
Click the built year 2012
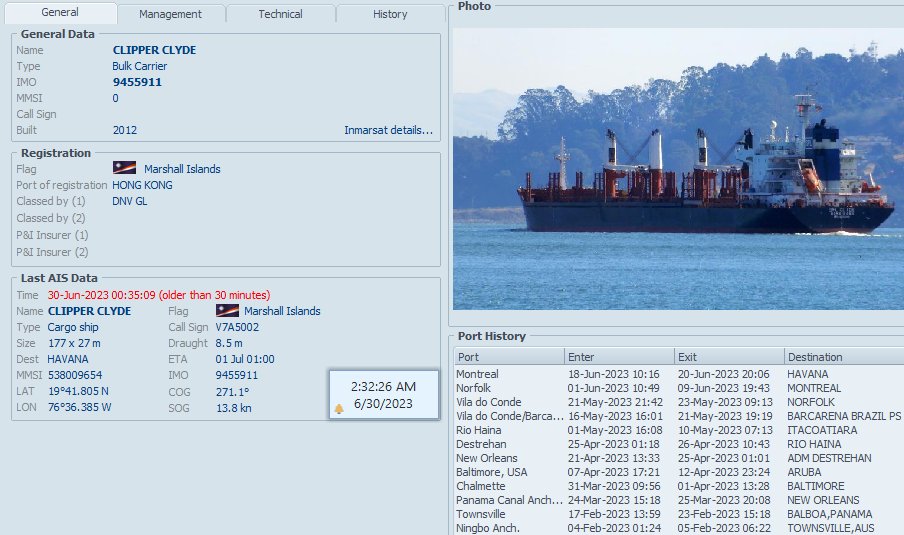125,130
